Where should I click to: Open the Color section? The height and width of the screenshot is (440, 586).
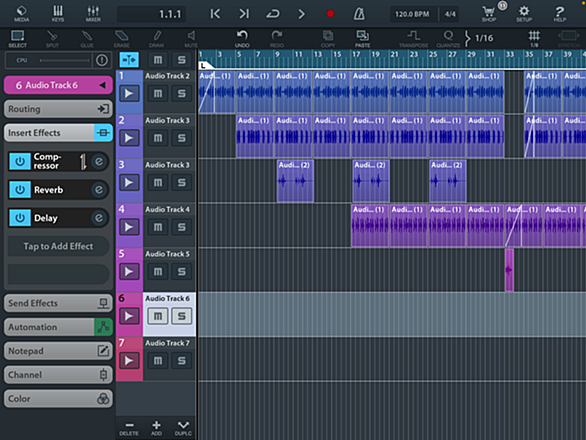coord(58,399)
